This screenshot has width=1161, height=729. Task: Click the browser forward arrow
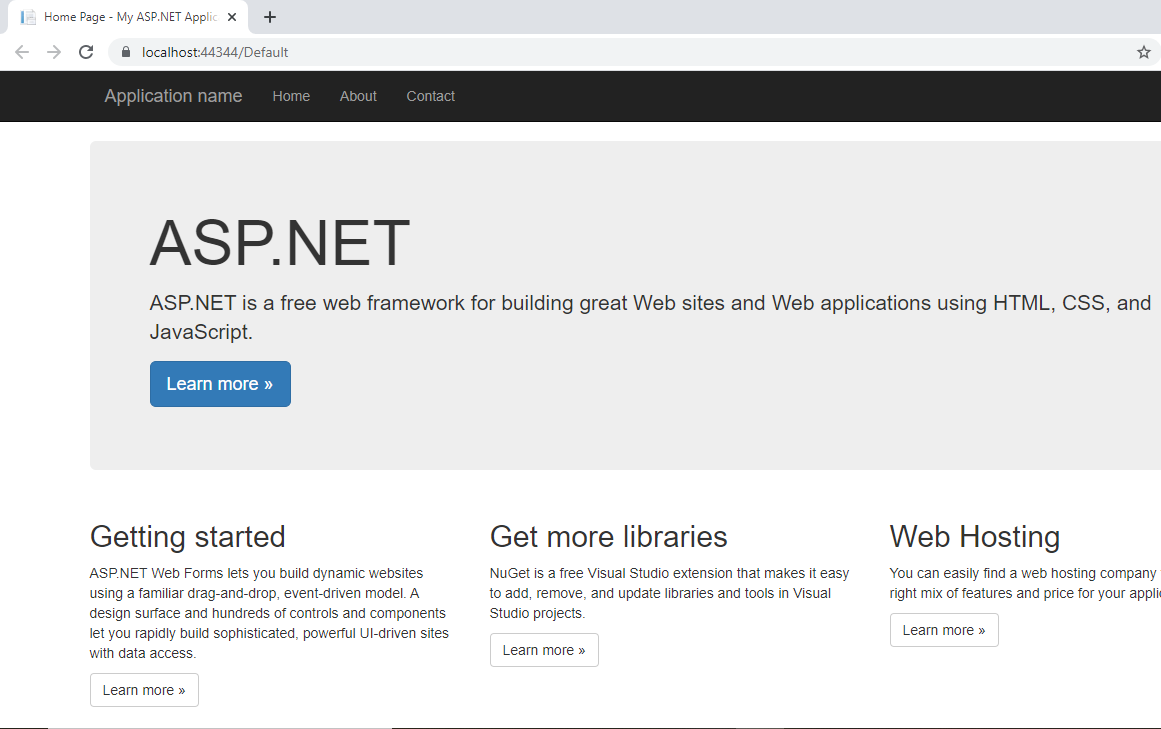53,52
